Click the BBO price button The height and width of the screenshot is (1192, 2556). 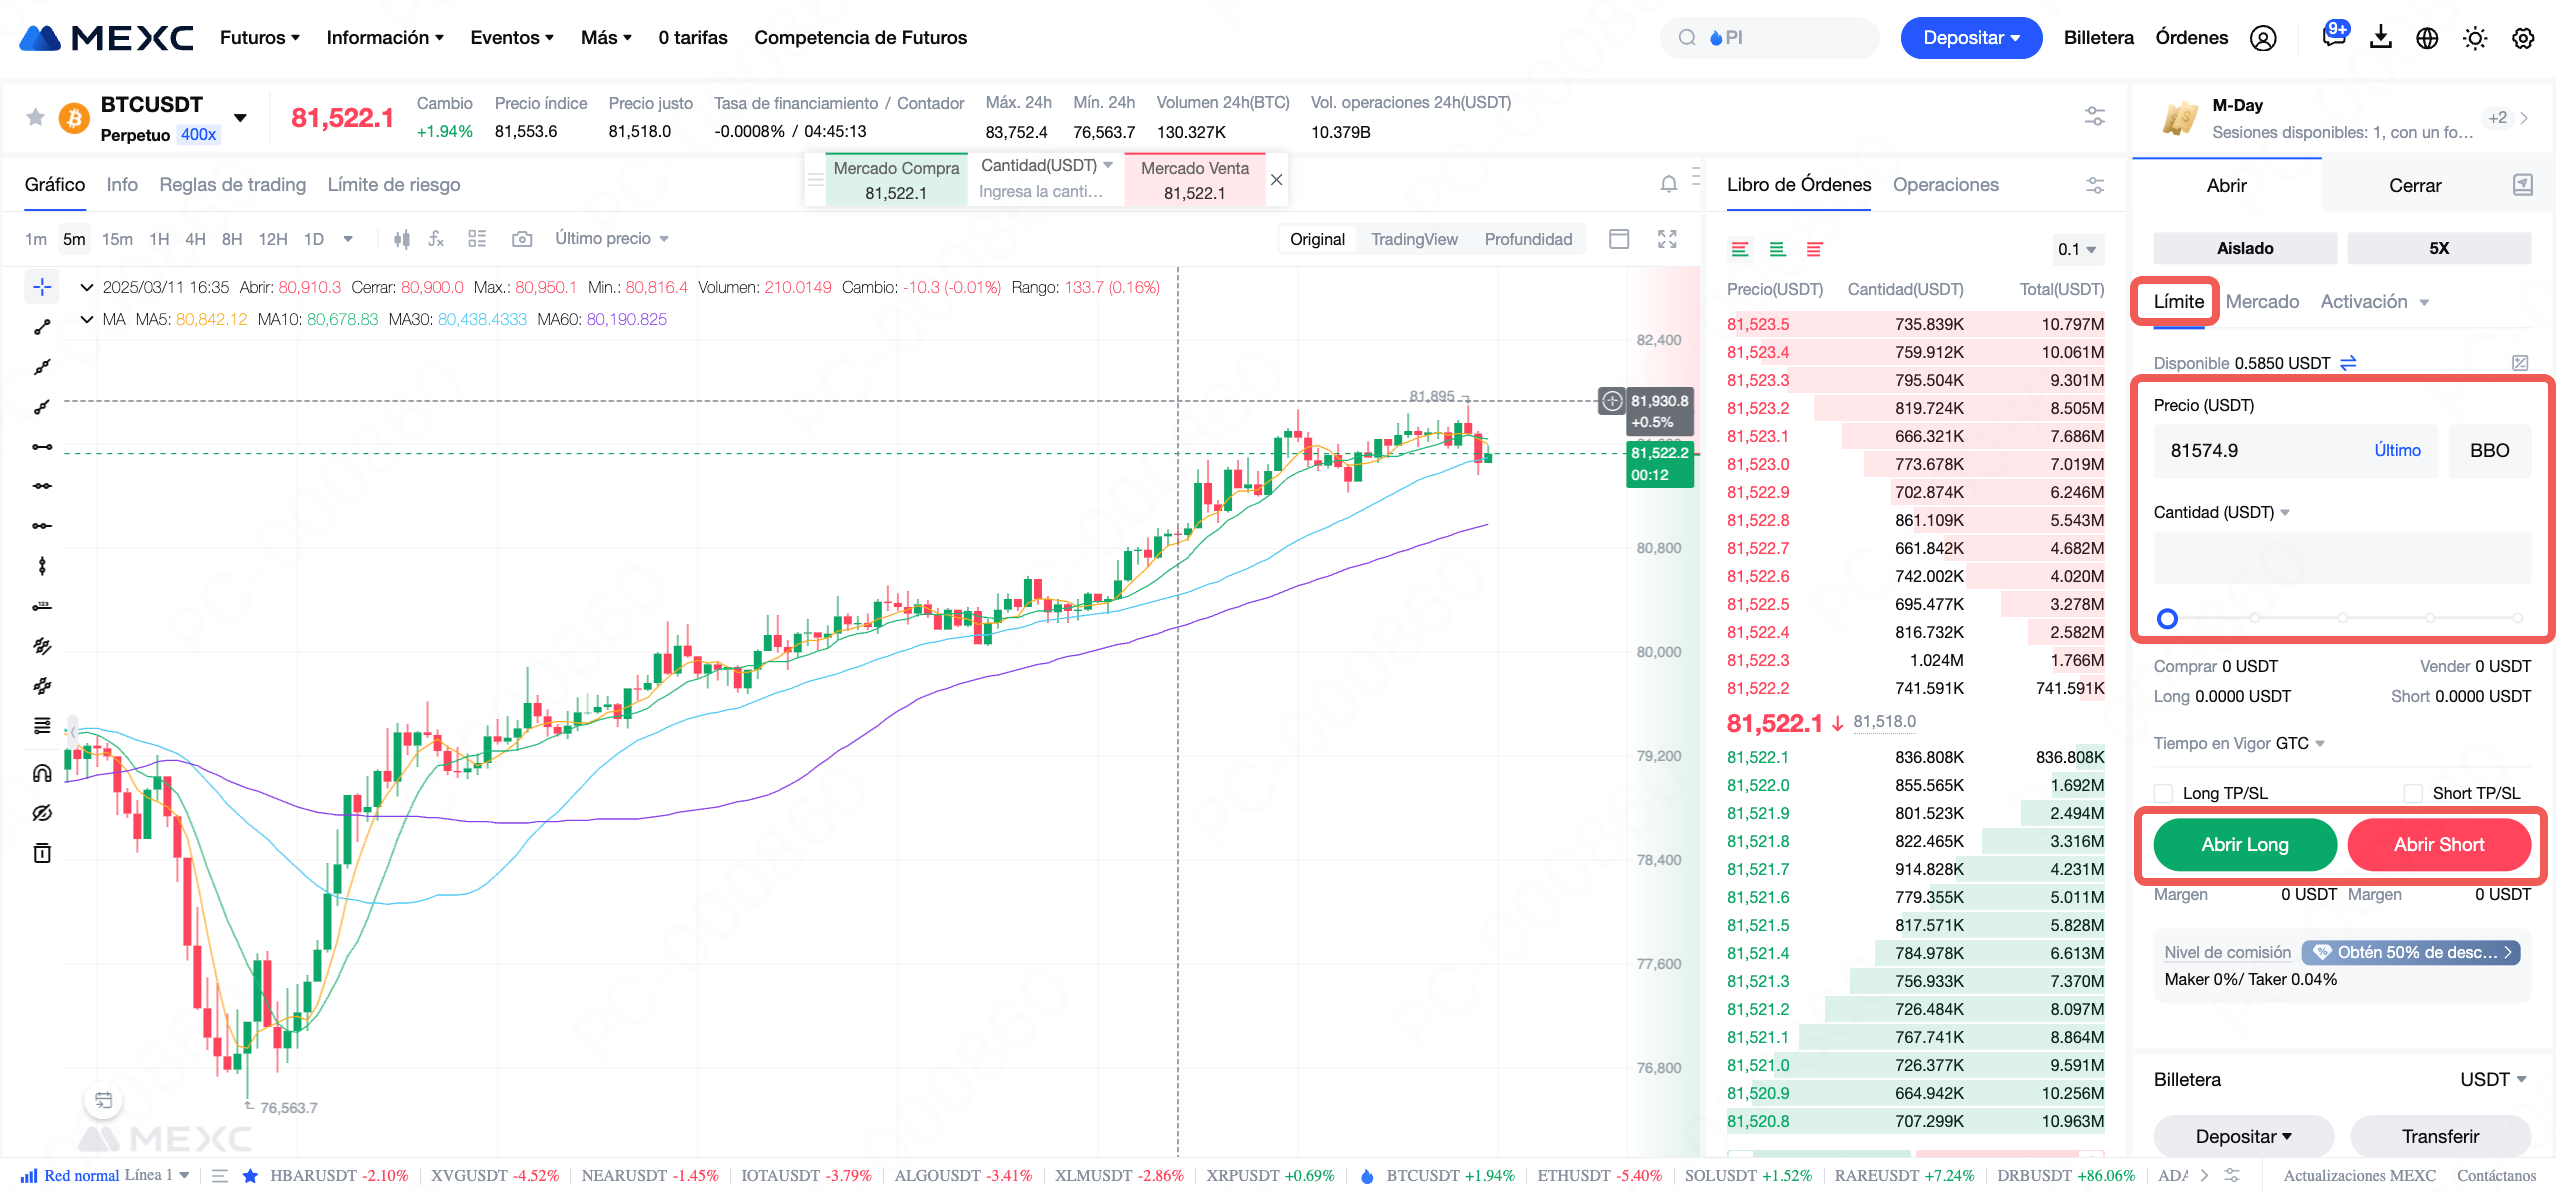tap(2489, 451)
